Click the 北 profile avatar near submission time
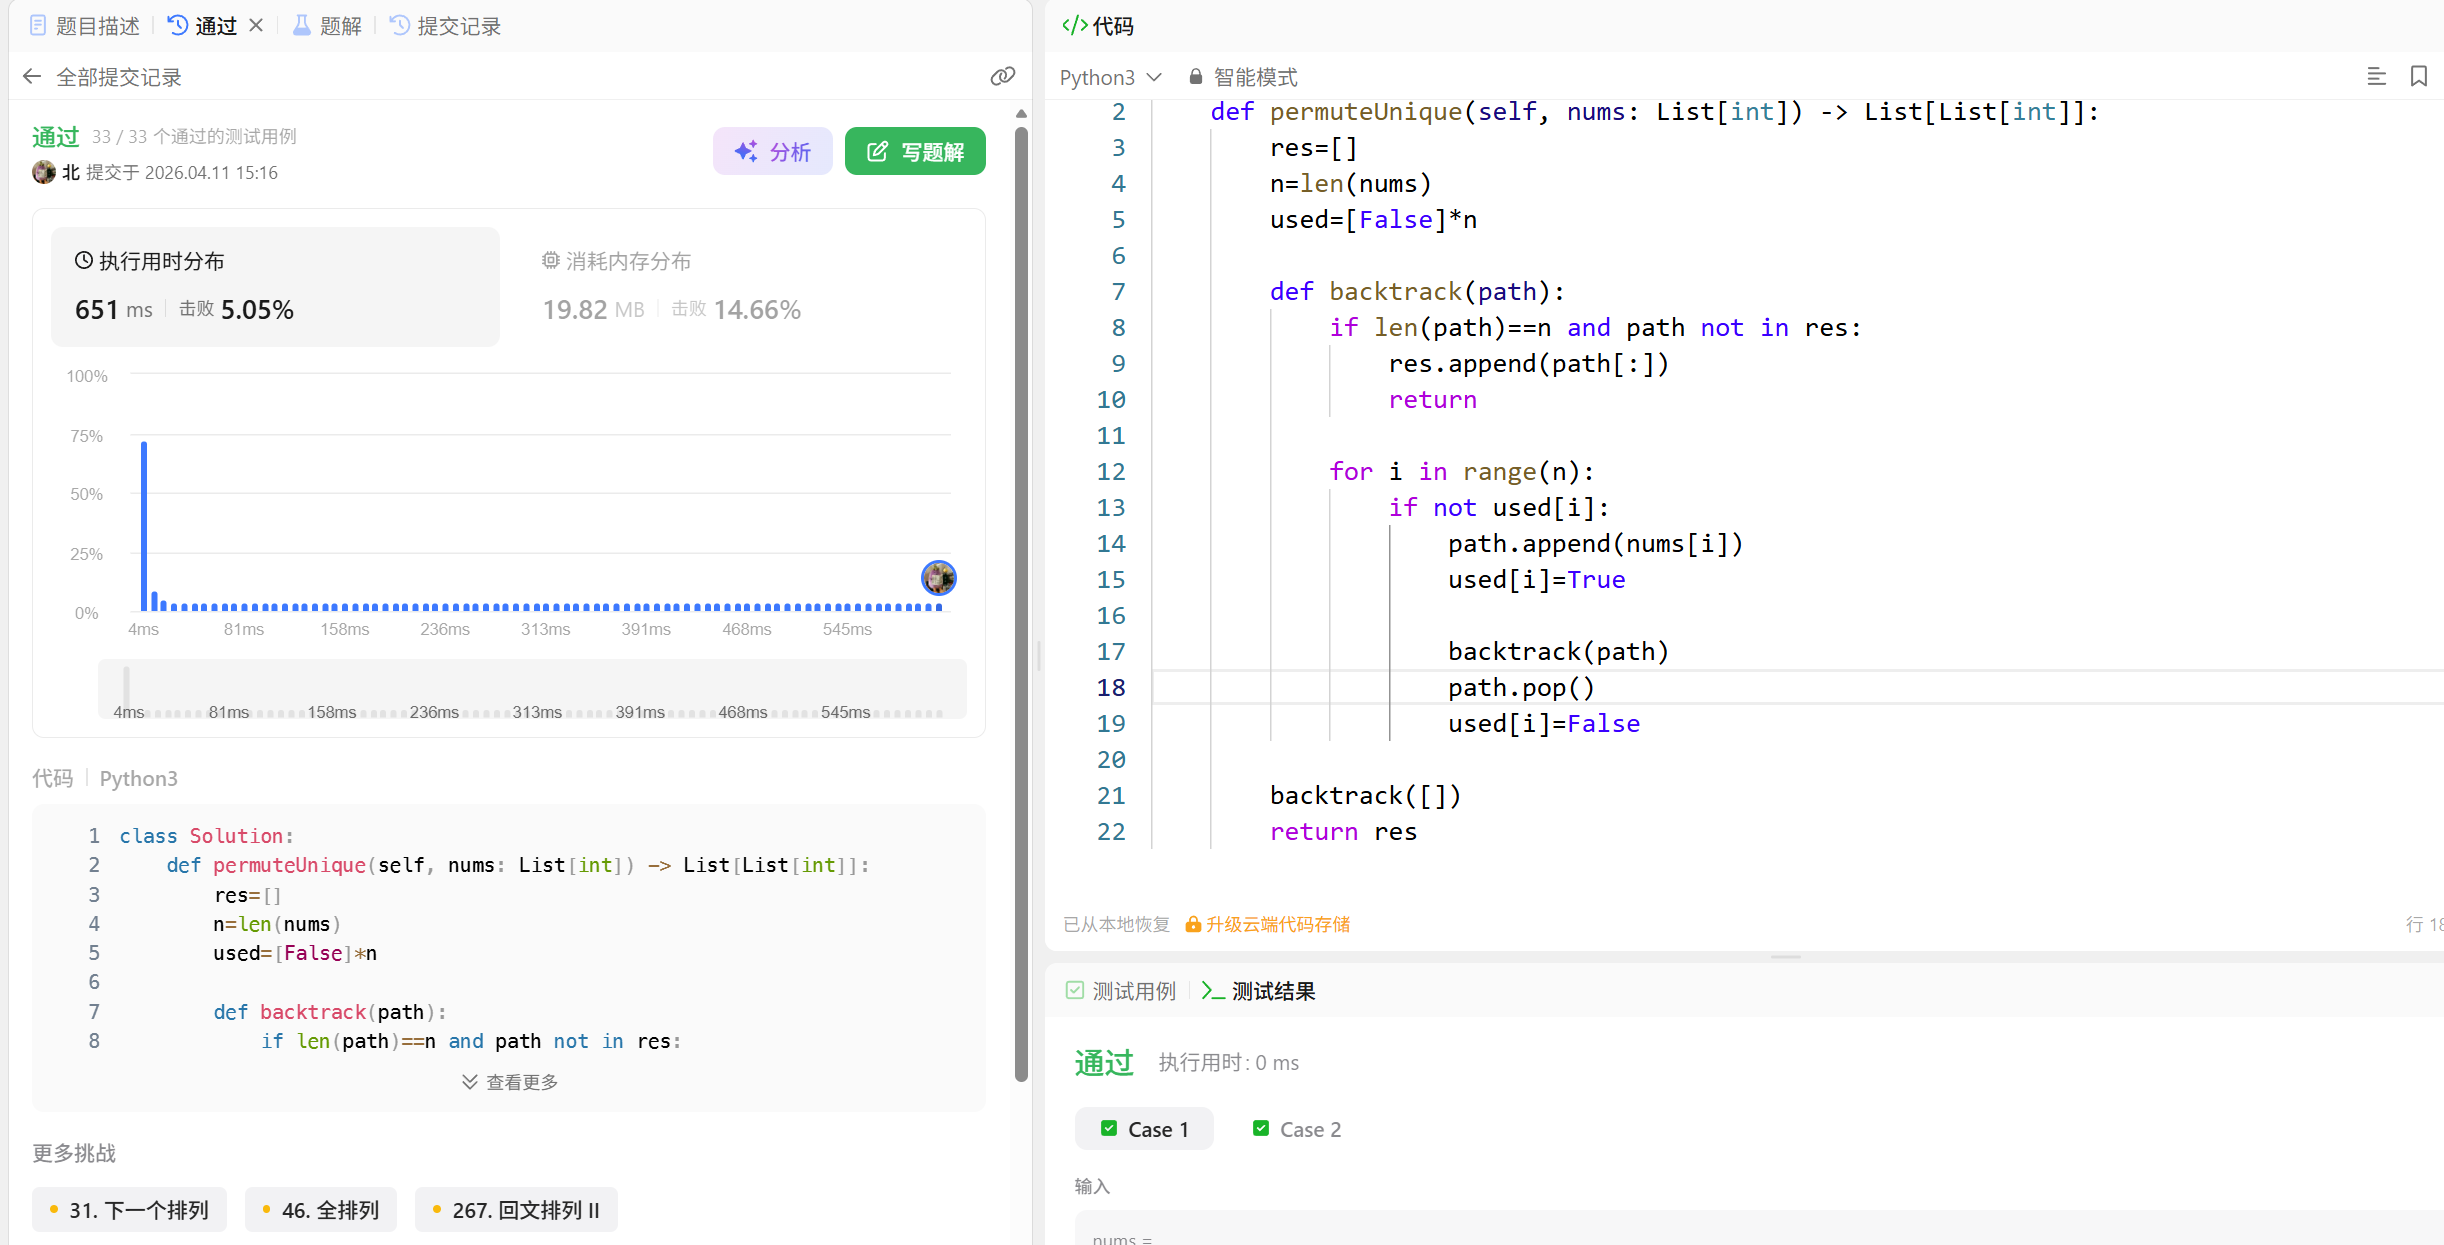Image resolution: width=2444 pixels, height=1245 pixels. [44, 172]
